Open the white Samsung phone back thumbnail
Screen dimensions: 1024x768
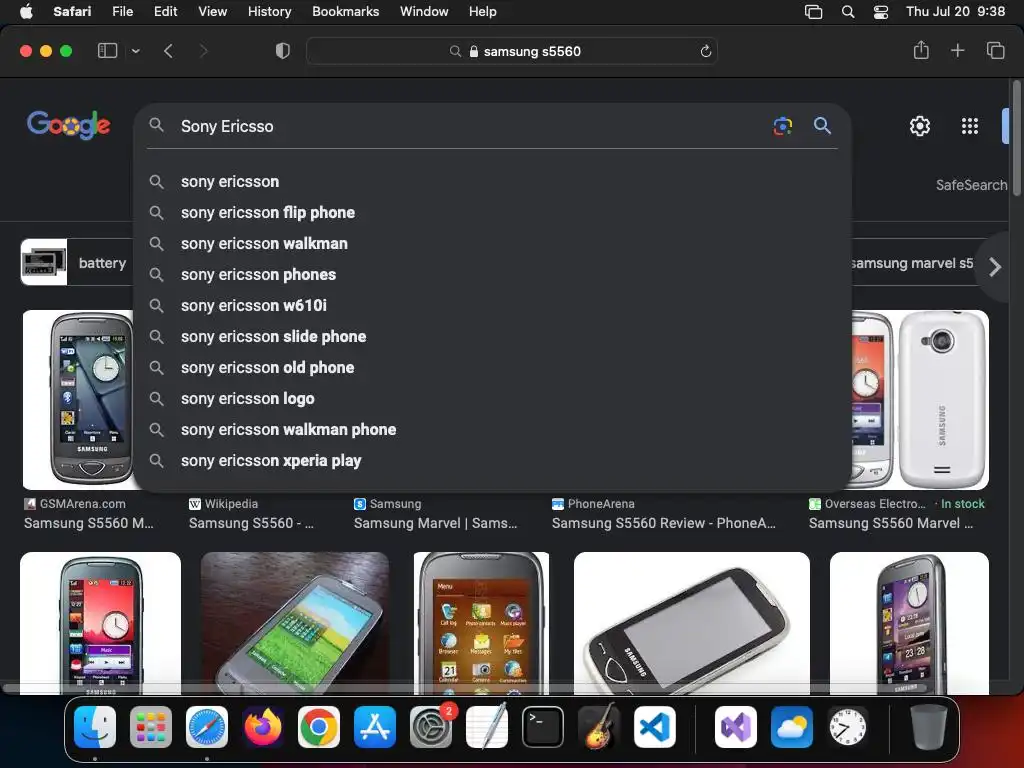(x=920, y=400)
